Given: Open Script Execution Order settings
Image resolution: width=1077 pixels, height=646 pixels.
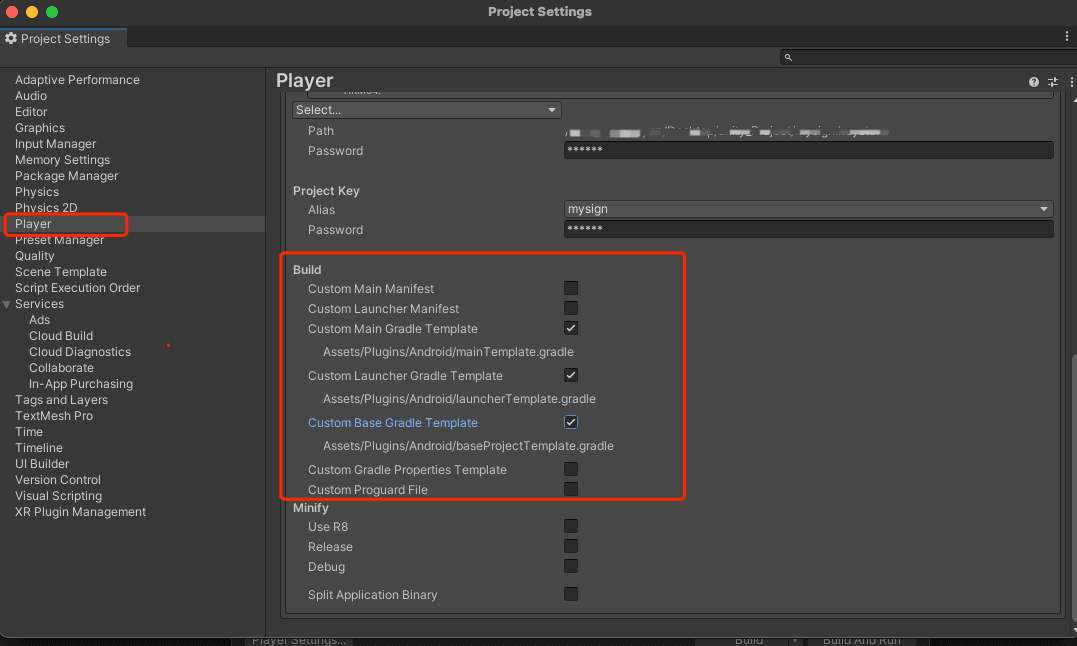Looking at the screenshot, I should point(78,288).
